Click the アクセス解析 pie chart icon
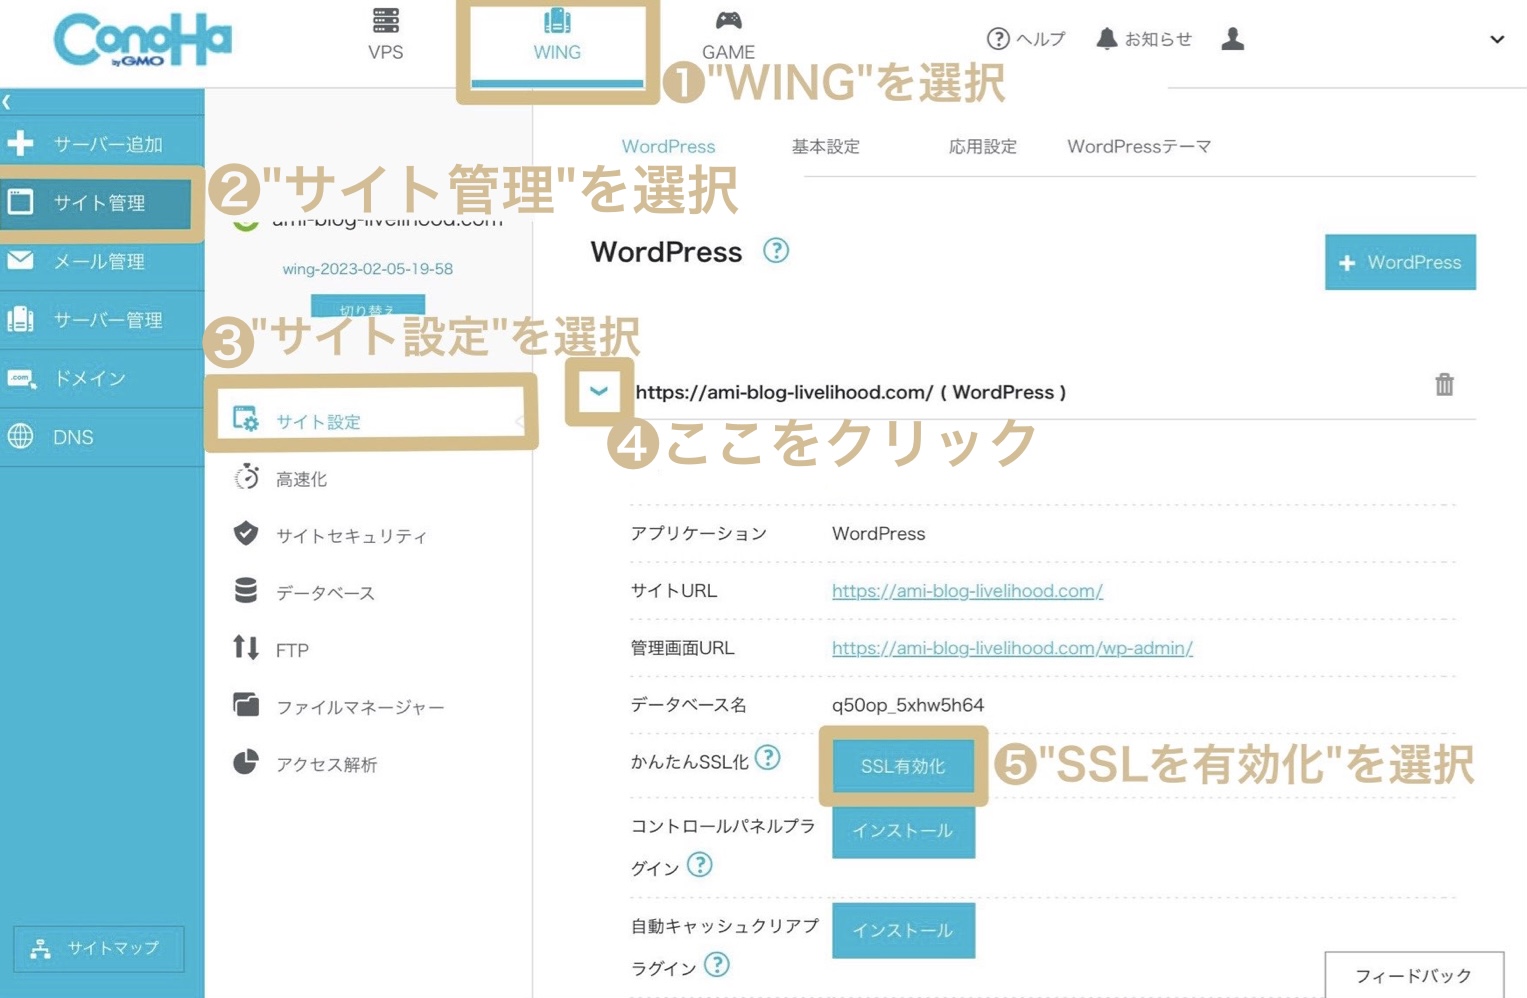The height and width of the screenshot is (998, 1527). tap(245, 762)
